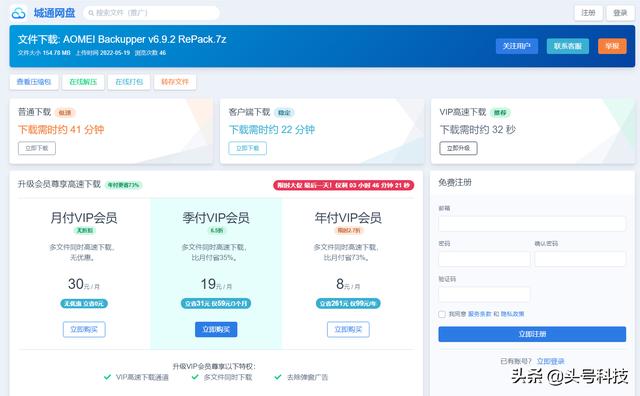Select 在线打包 option
640x396 pixels.
point(129,82)
